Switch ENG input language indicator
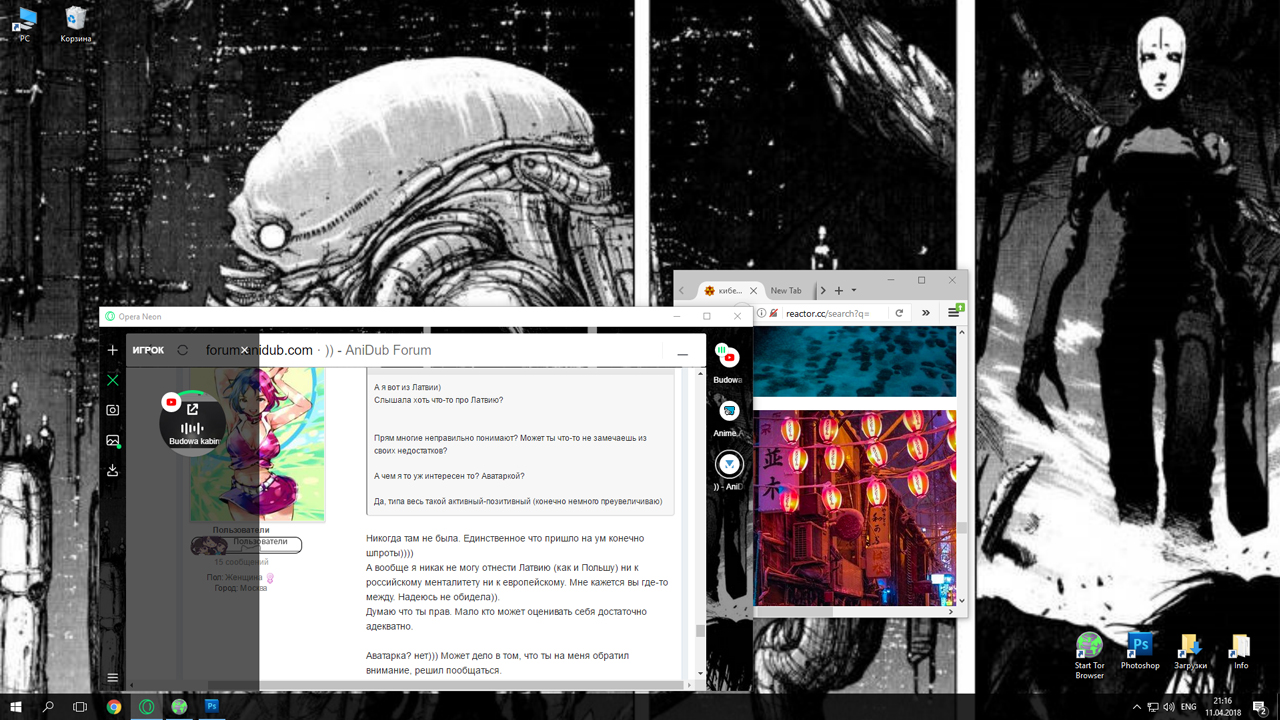 pos(1188,707)
